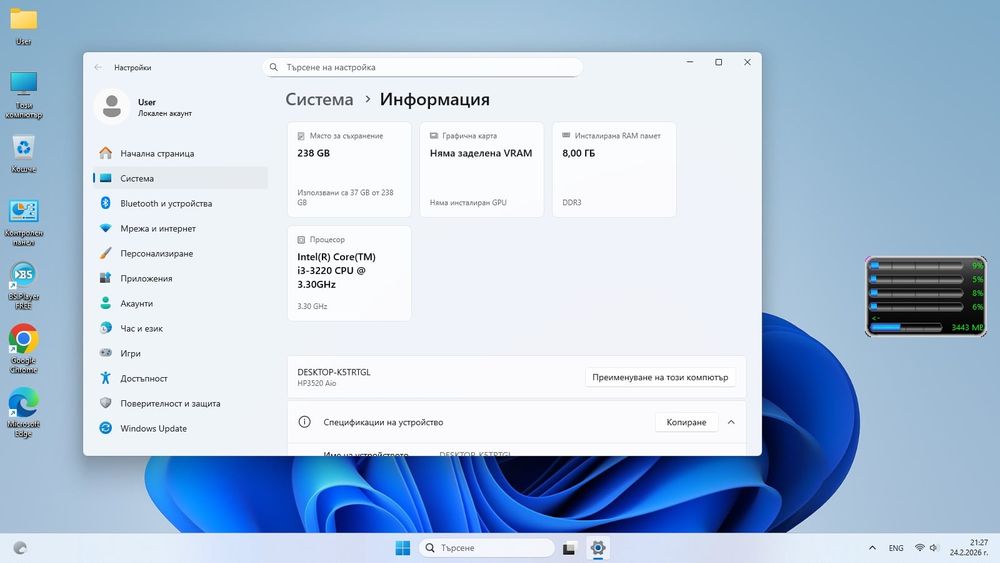
Task: Click the info icon next to Спецификации на устройство
Action: point(304,421)
